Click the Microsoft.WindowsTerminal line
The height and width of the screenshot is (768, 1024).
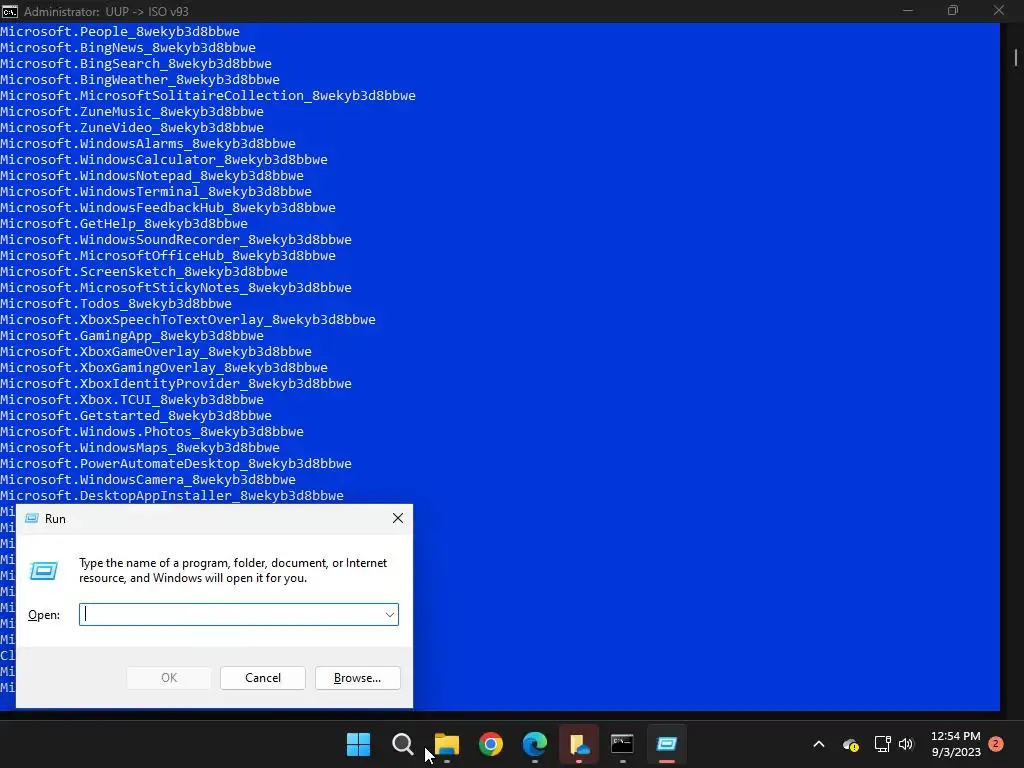(x=156, y=191)
